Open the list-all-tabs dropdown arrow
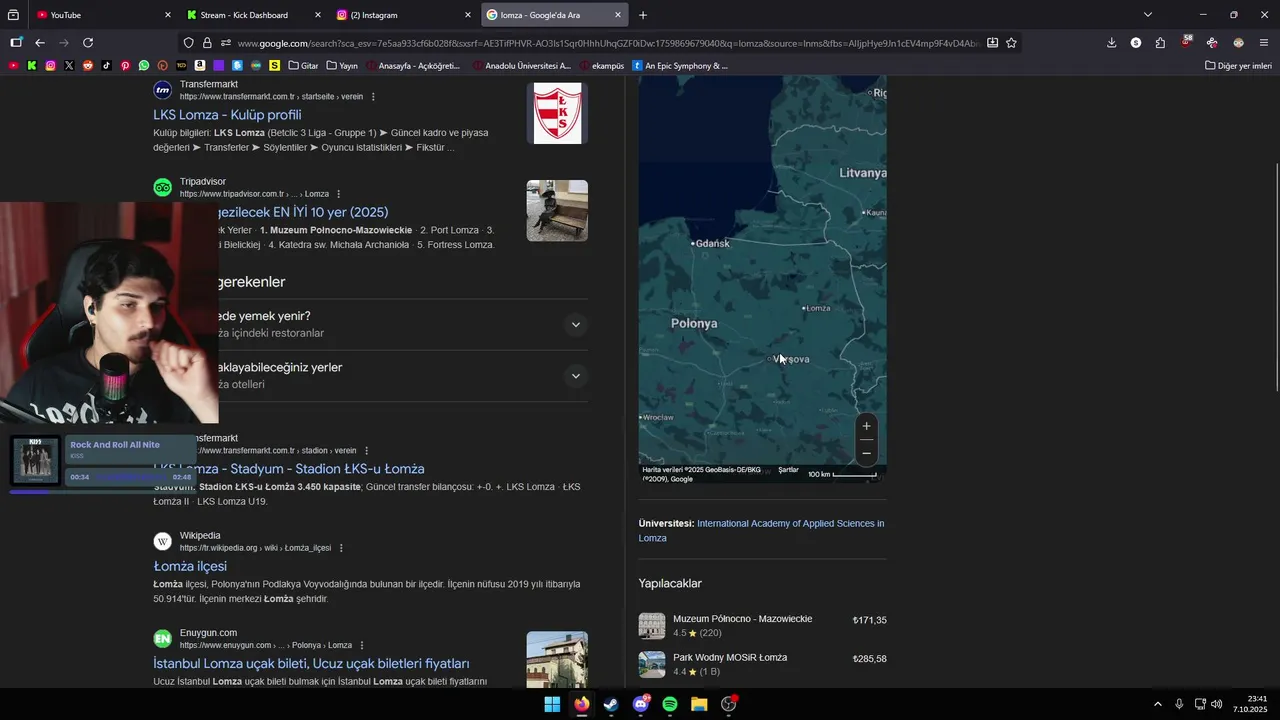Image resolution: width=1280 pixels, height=720 pixels. tap(1147, 15)
